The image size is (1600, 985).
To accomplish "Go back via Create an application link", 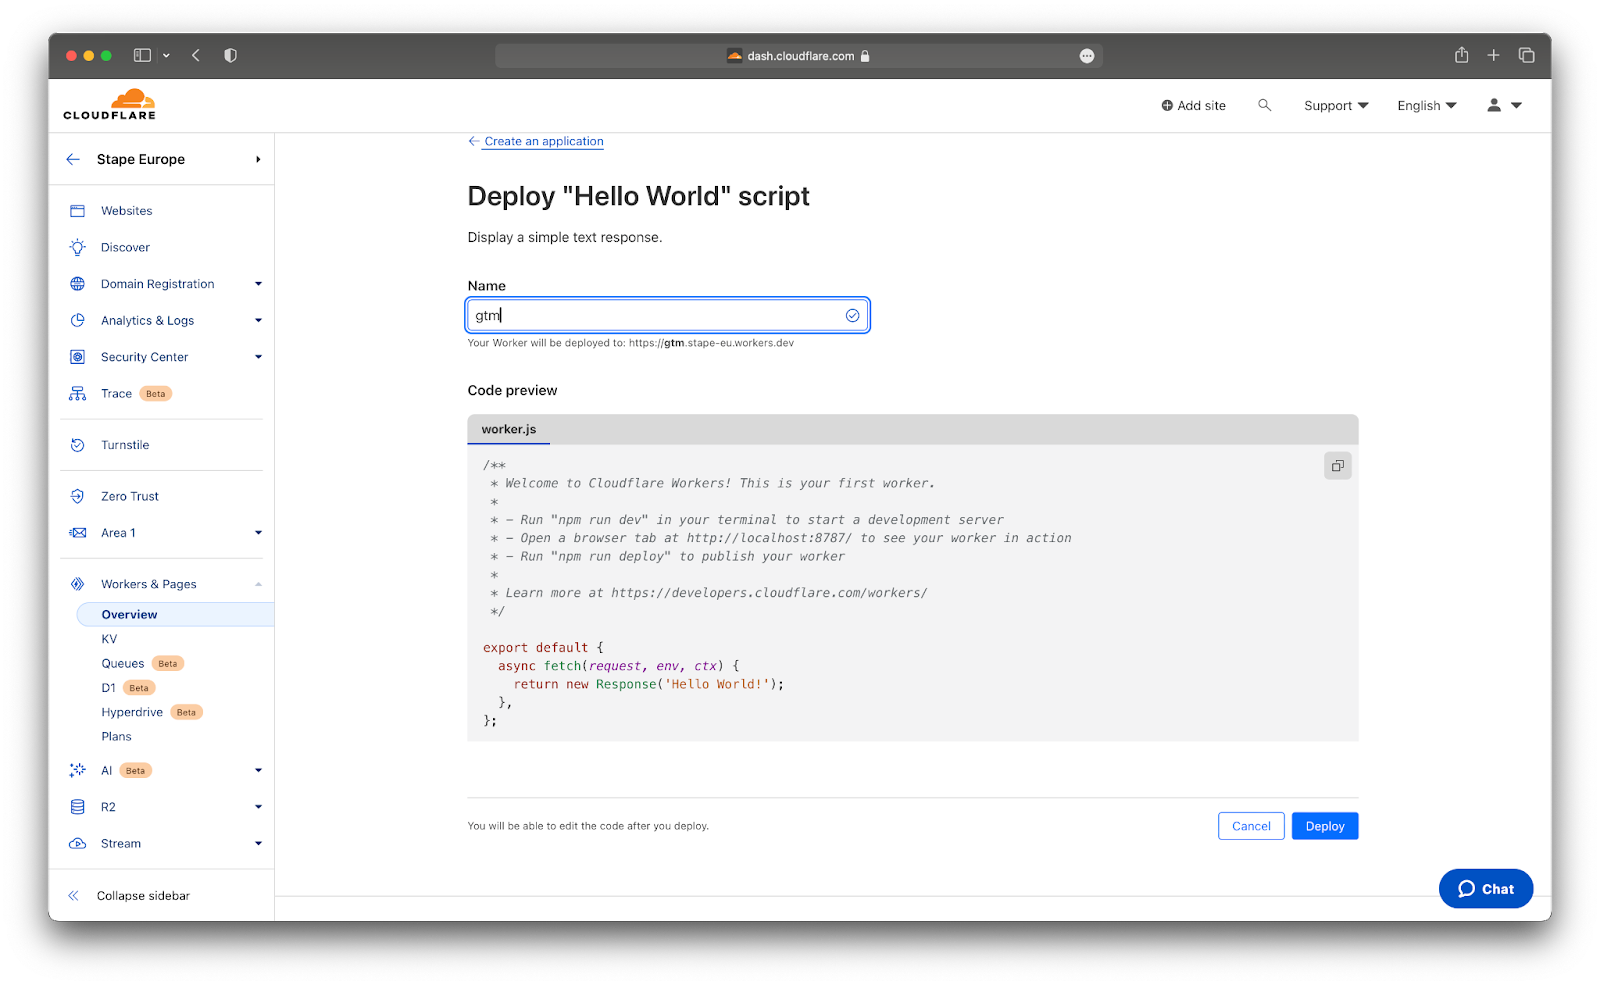I will click(536, 142).
